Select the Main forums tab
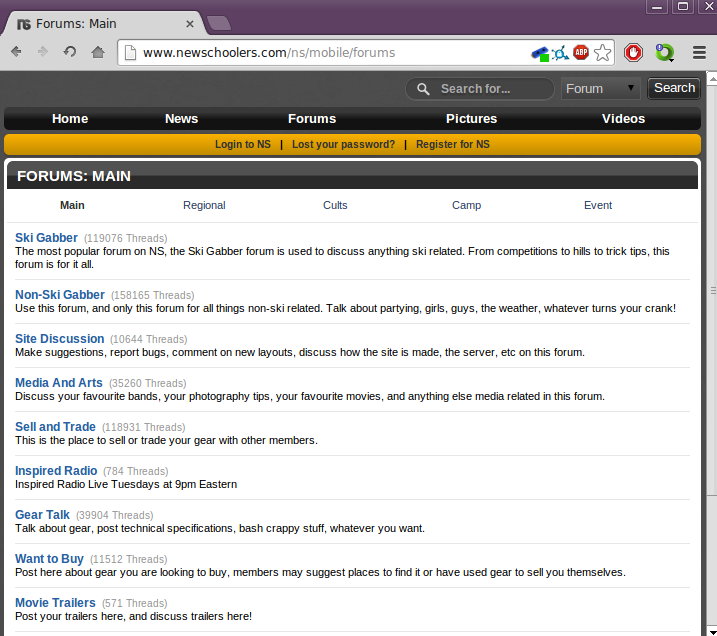This screenshot has width=717, height=636. (x=72, y=205)
